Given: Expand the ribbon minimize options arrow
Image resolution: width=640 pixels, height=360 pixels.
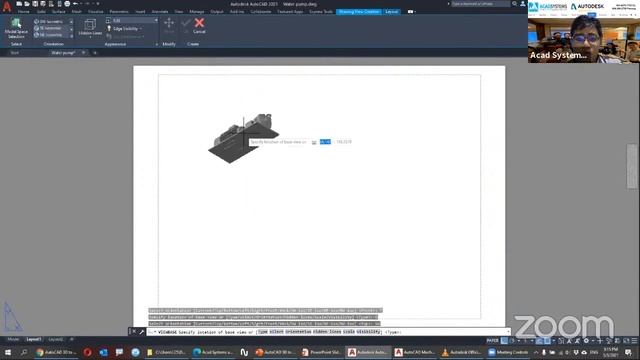Looking at the screenshot, I should point(415,11).
